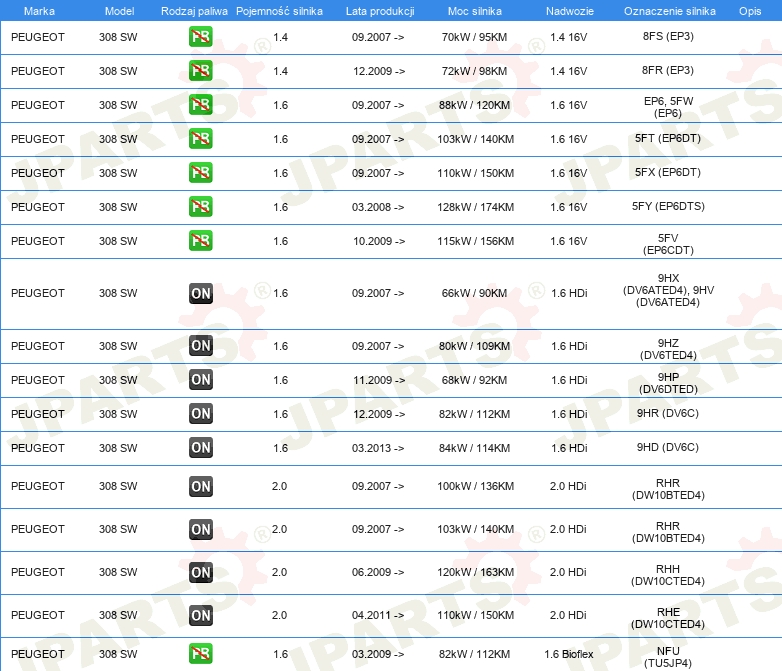Viewport: 782px width, 671px height.
Task: Select the RHE (DW10CTED4) engine cell
Action: pos(668,618)
